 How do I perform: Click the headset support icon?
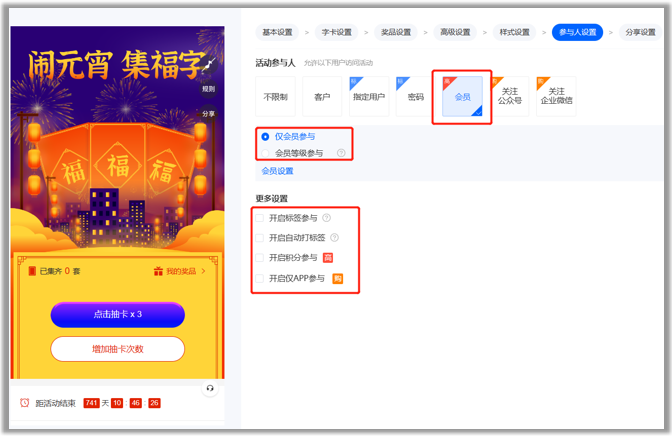[210, 388]
